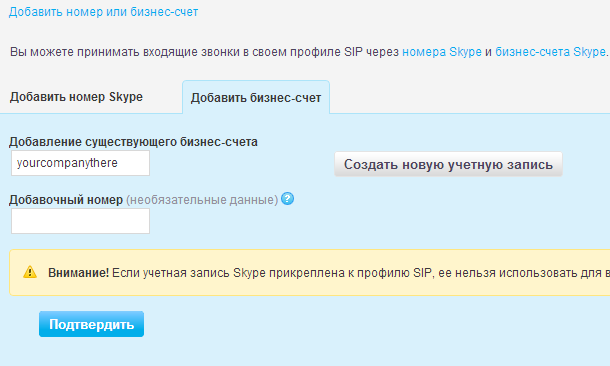The height and width of the screenshot is (366, 610).
Task: Click the gray '(необязательные данные)' hint text
Action: pyautogui.click(x=202, y=200)
